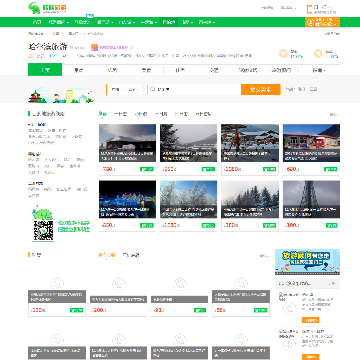Select the green active sub-tab above the tour cards
The width and height of the screenshot is (360, 360).
(102, 114)
